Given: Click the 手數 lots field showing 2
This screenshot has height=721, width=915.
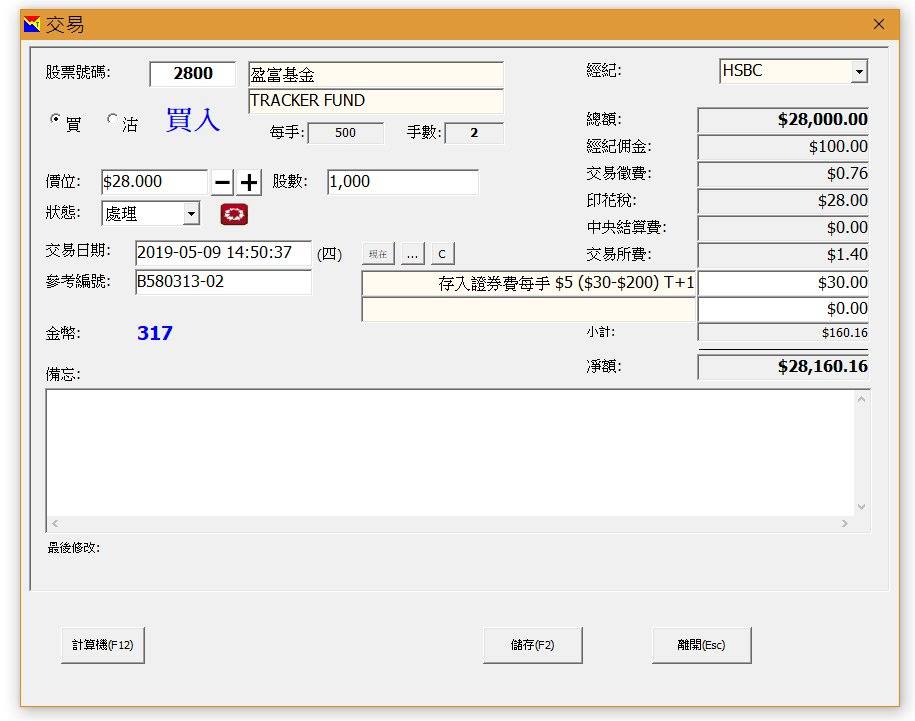Looking at the screenshot, I should (474, 133).
